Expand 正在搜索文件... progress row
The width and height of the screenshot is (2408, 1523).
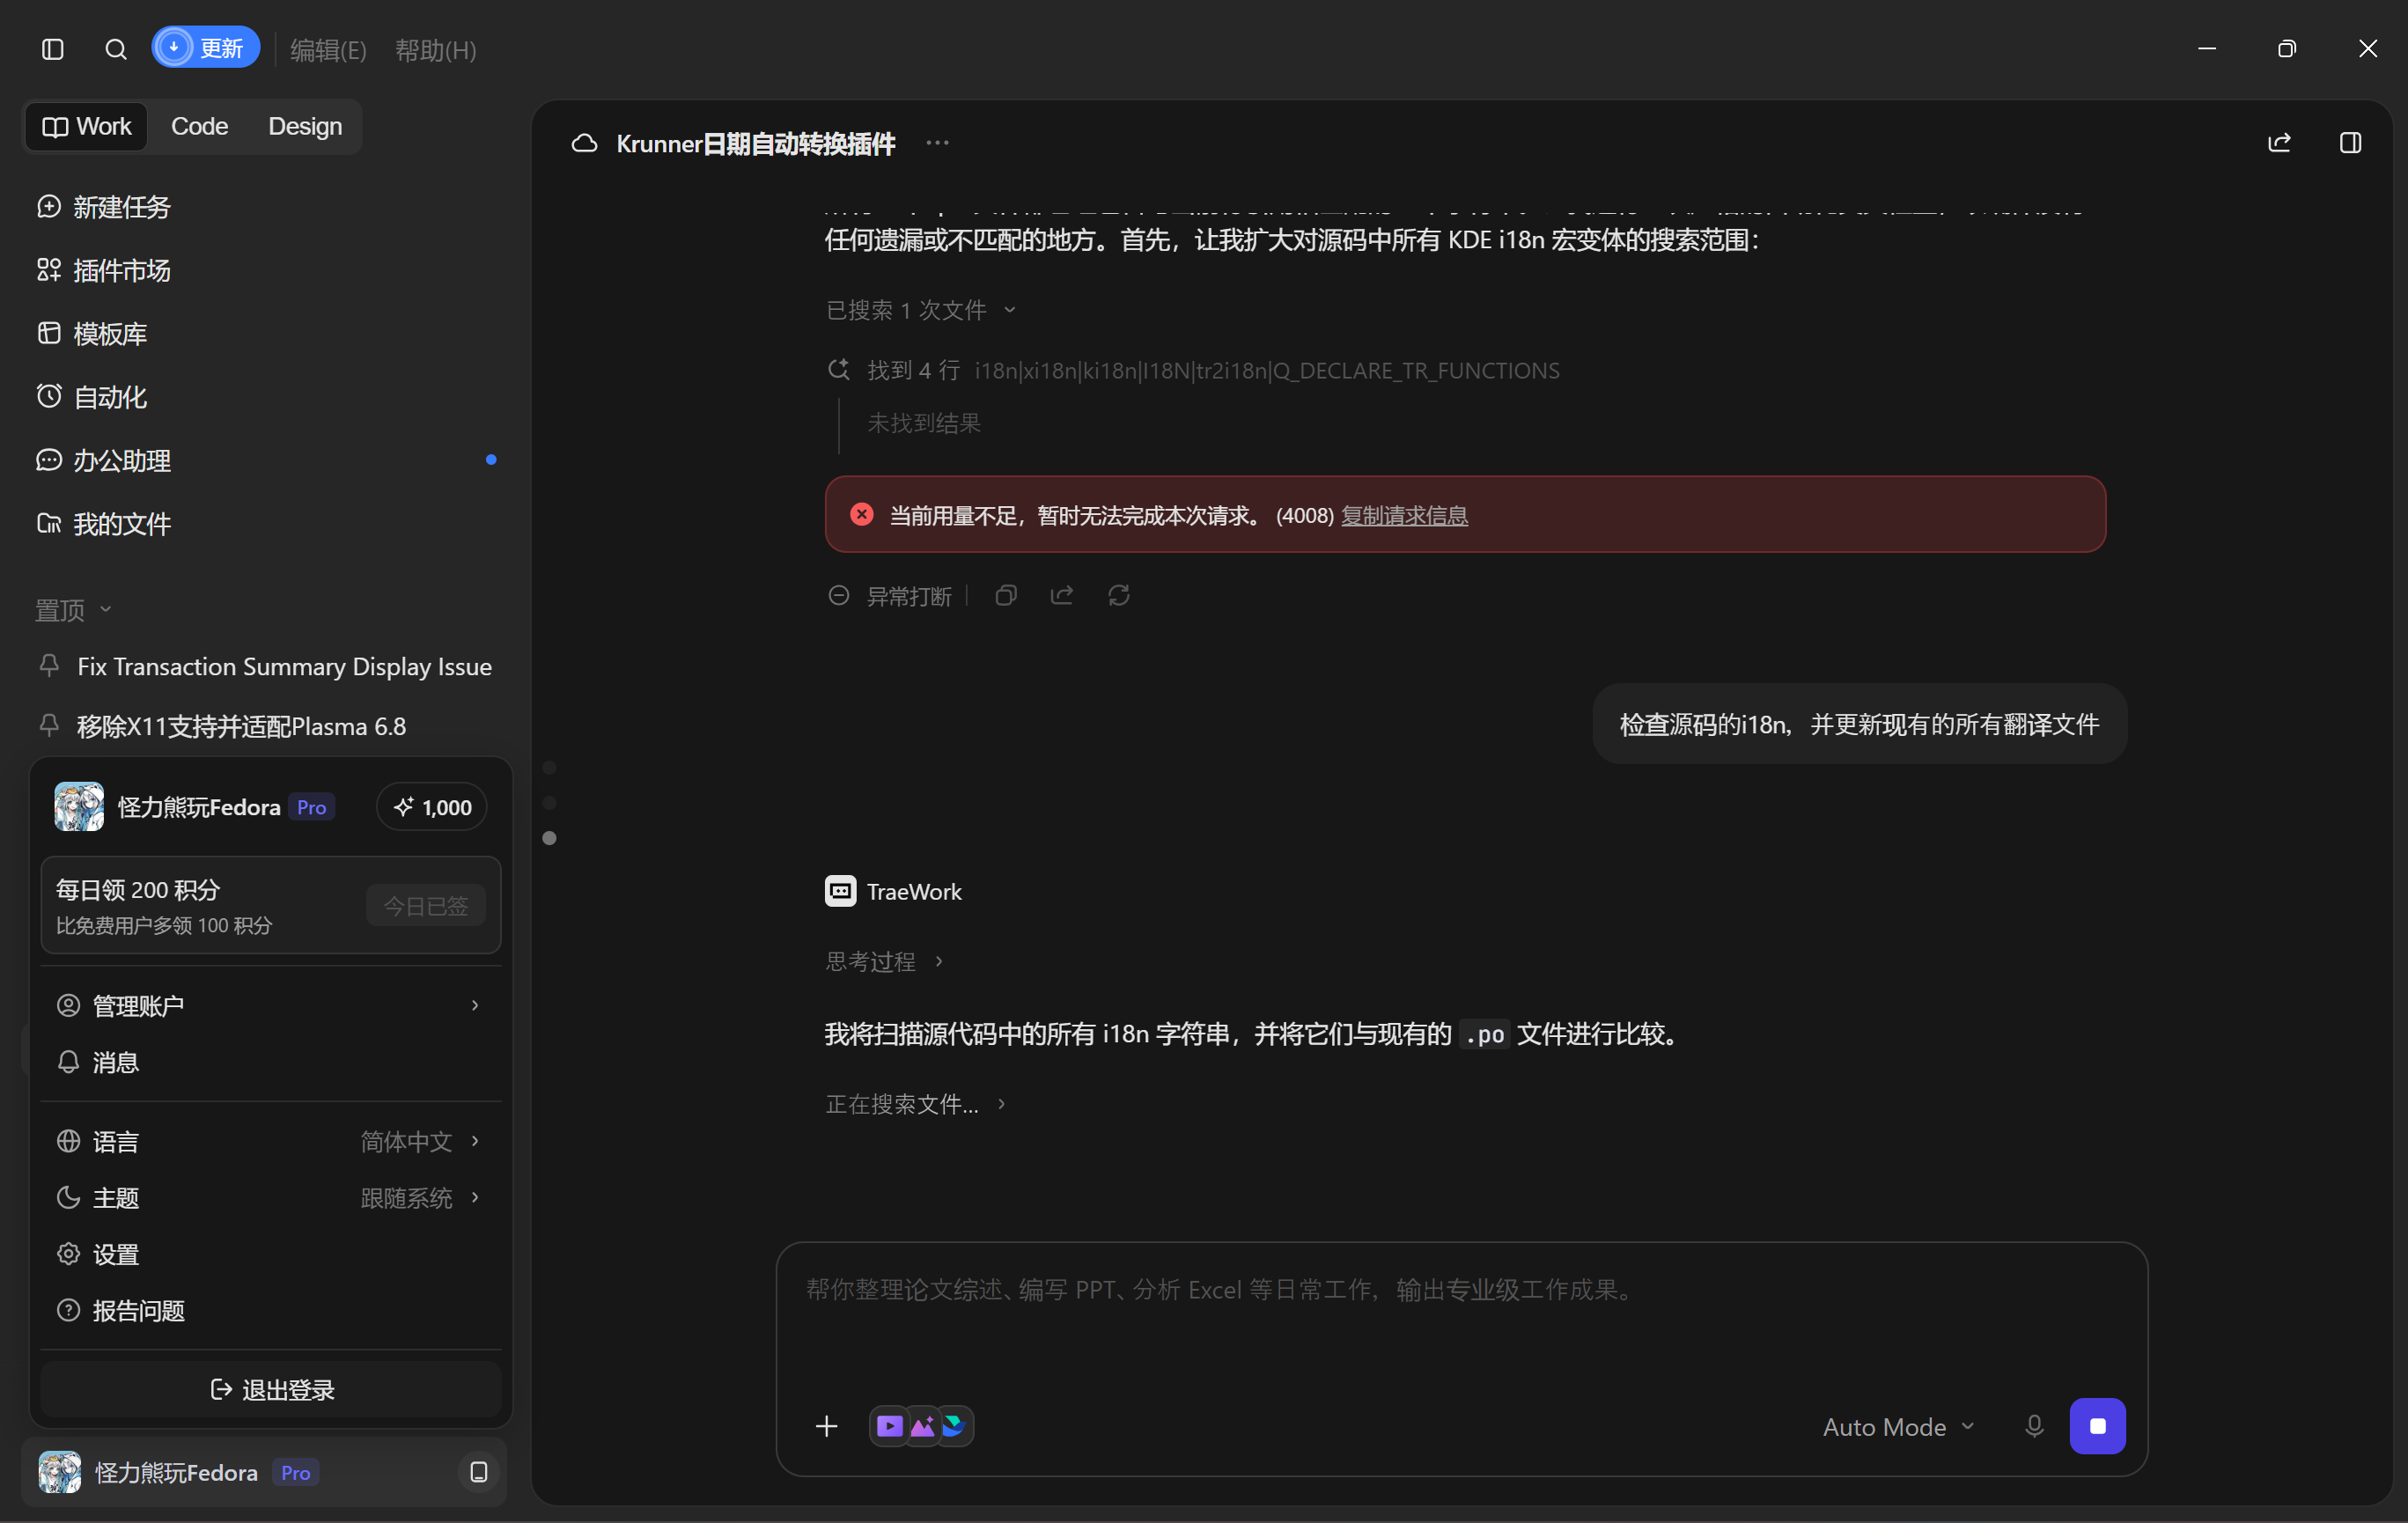click(915, 1104)
